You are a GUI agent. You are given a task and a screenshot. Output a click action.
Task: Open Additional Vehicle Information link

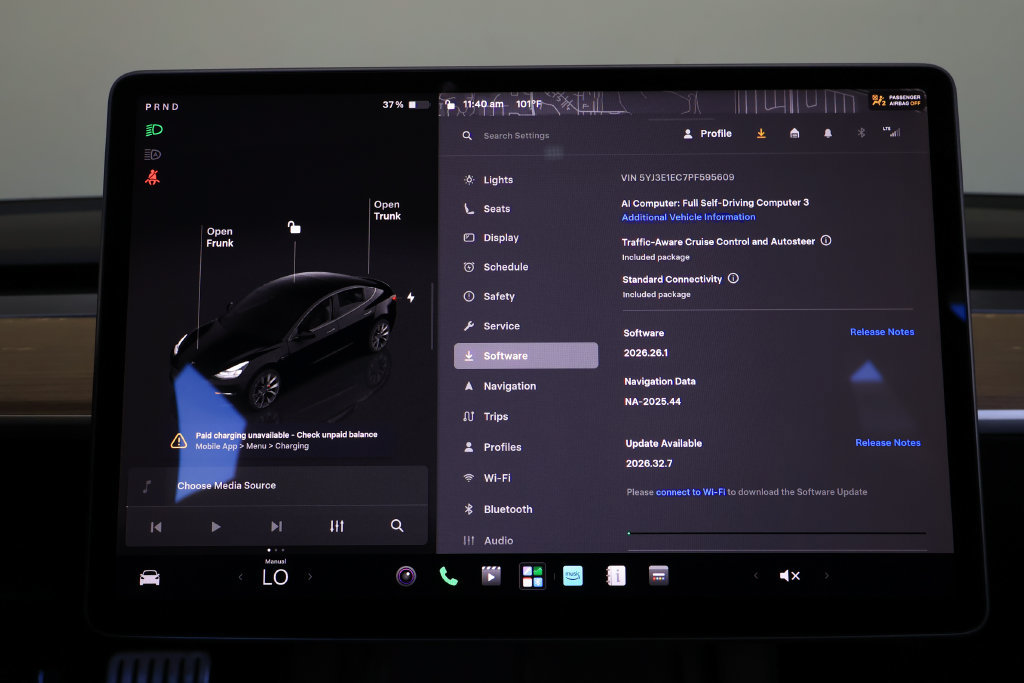[688, 217]
